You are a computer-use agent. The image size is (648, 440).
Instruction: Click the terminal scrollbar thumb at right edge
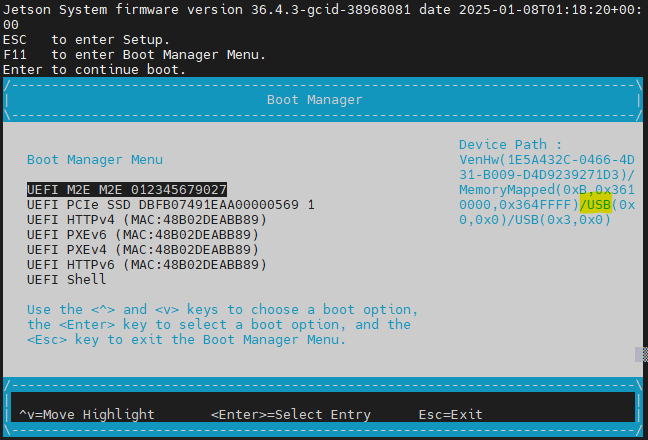click(x=641, y=354)
